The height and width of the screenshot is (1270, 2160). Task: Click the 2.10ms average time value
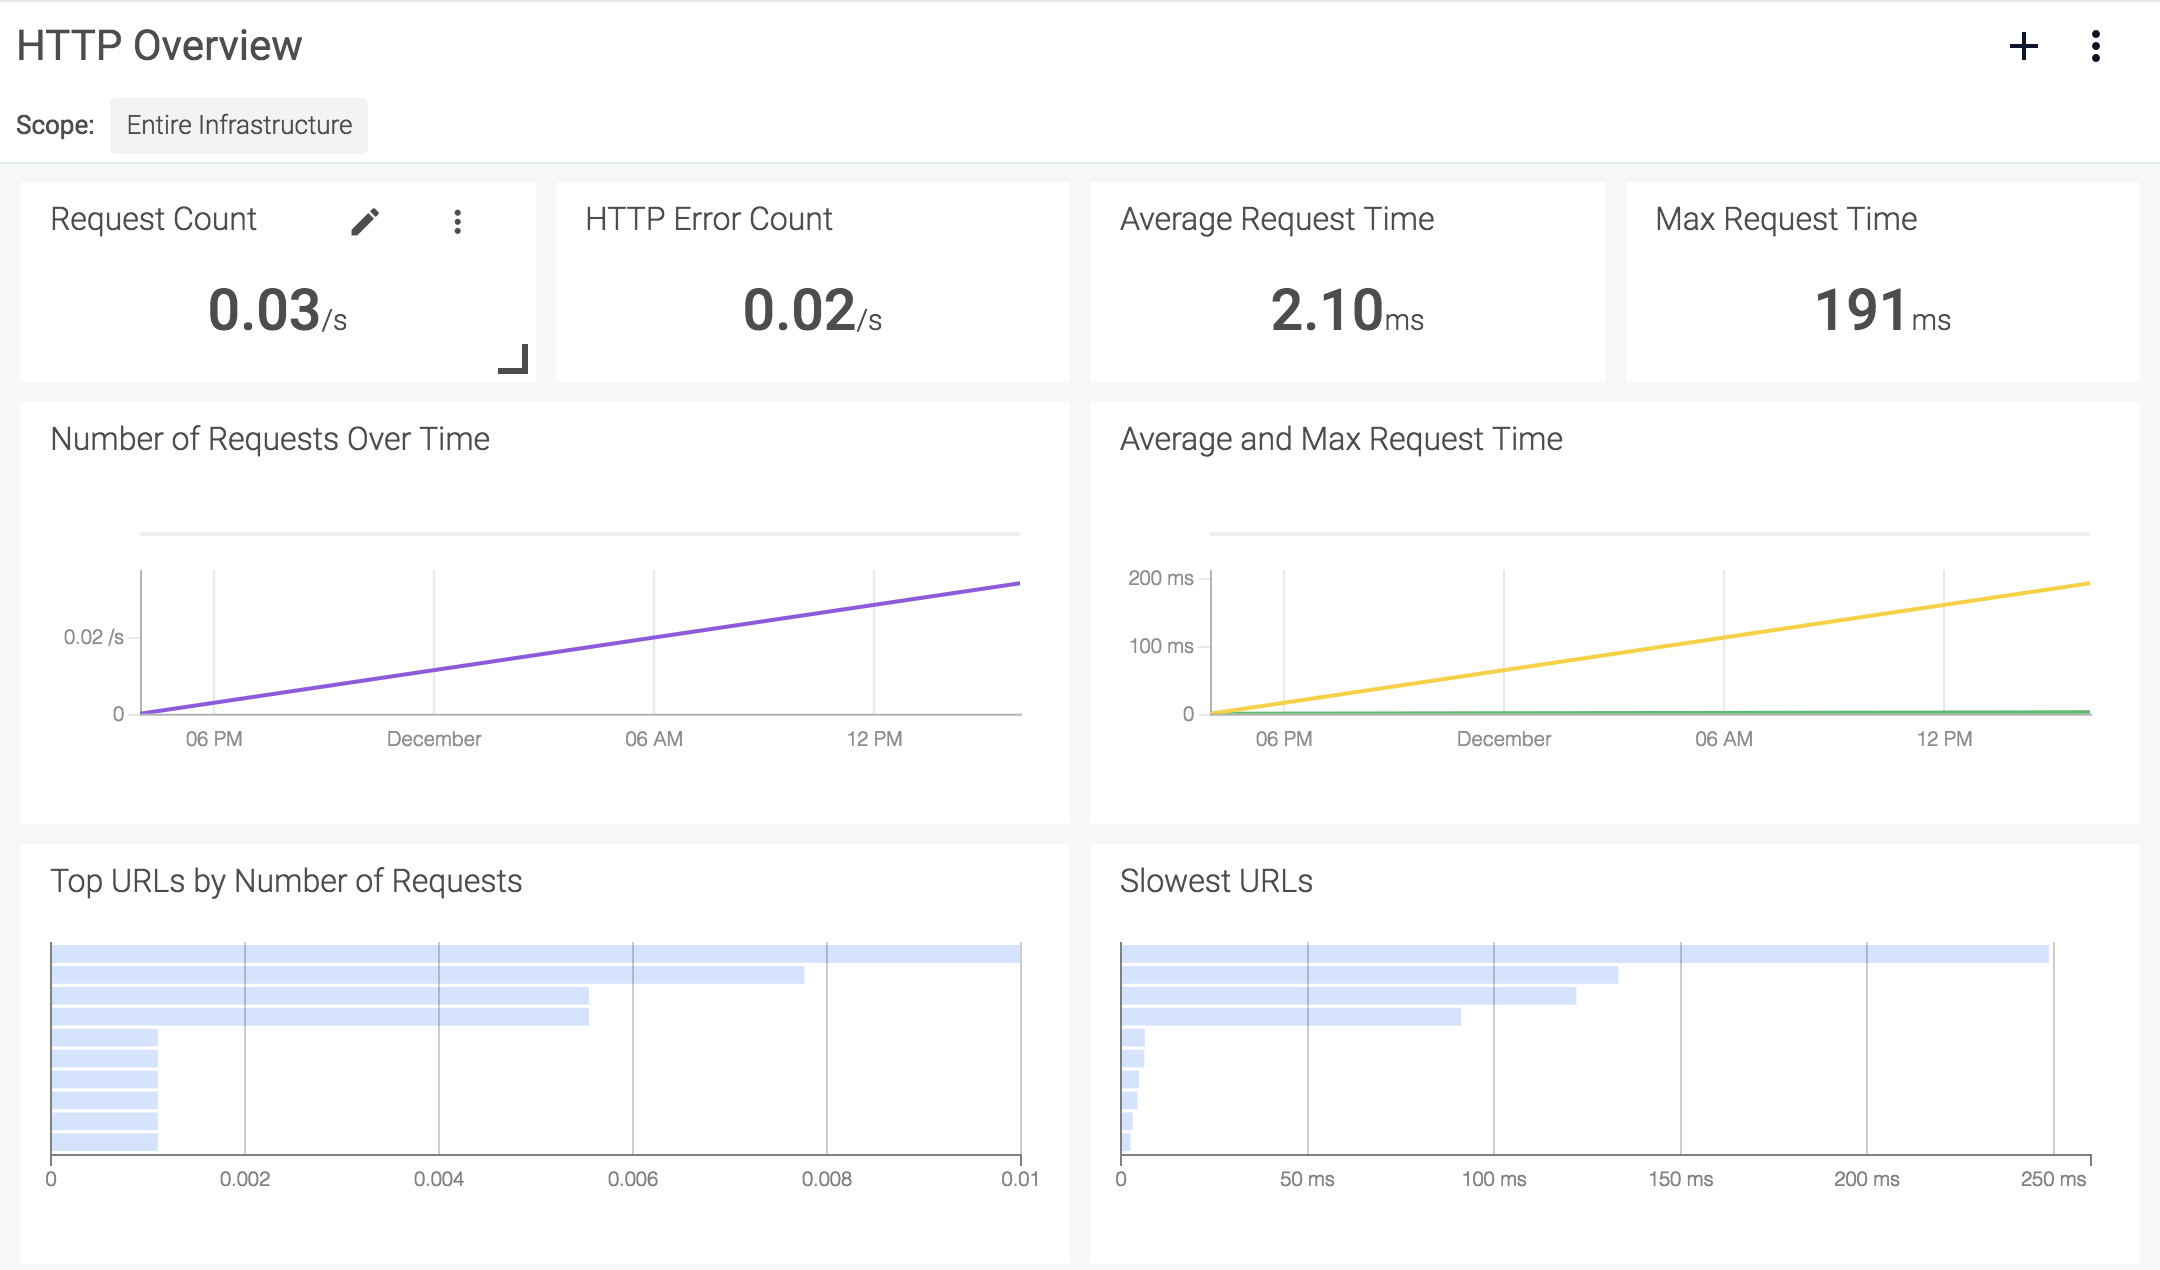1347,310
